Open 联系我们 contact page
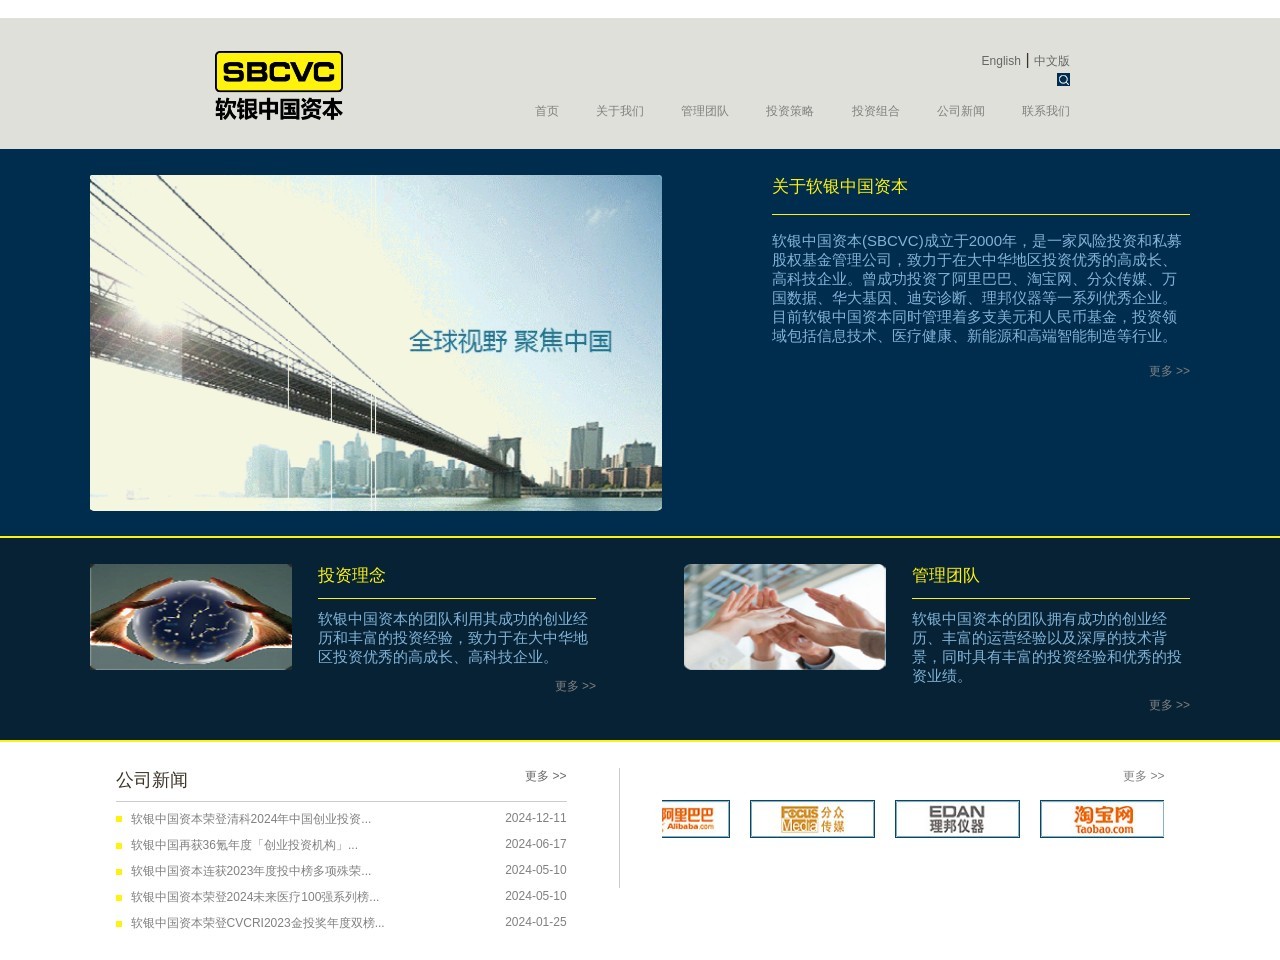Screen dimensions: 1280x960 1046,111
